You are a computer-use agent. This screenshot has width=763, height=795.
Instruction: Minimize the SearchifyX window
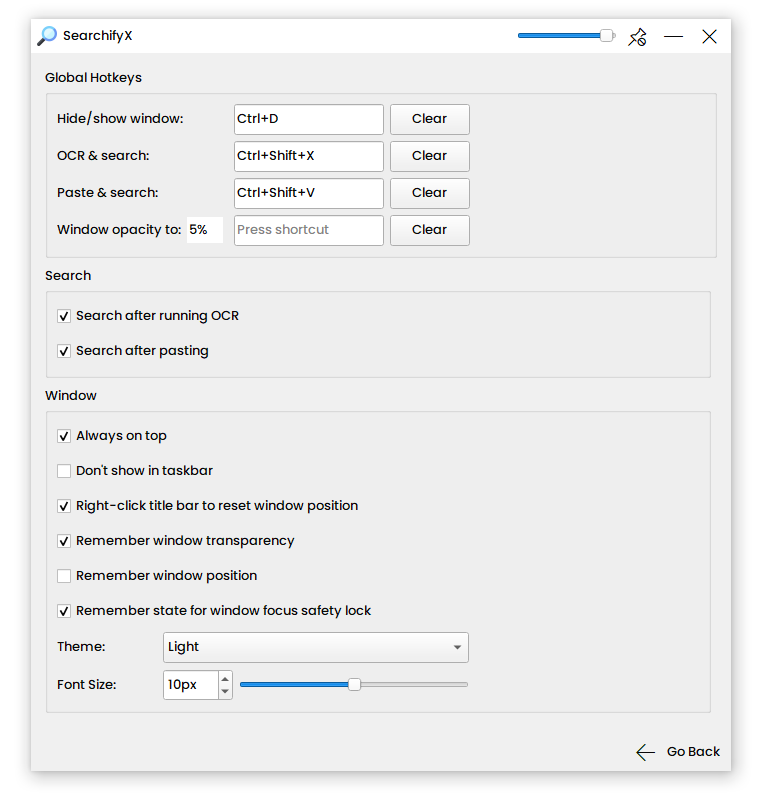tap(673, 37)
